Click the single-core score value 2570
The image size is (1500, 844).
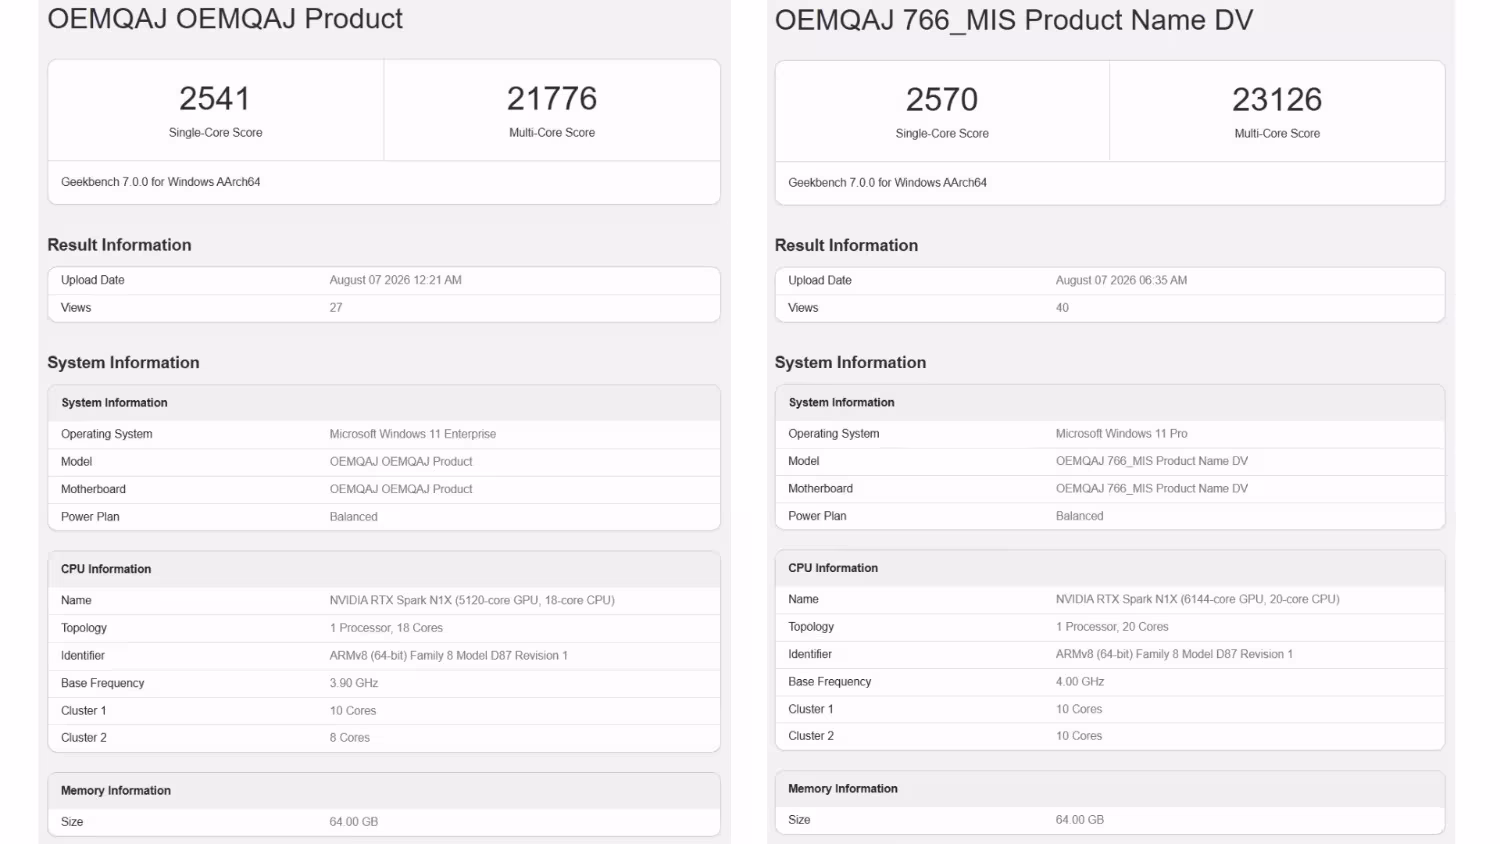(942, 99)
